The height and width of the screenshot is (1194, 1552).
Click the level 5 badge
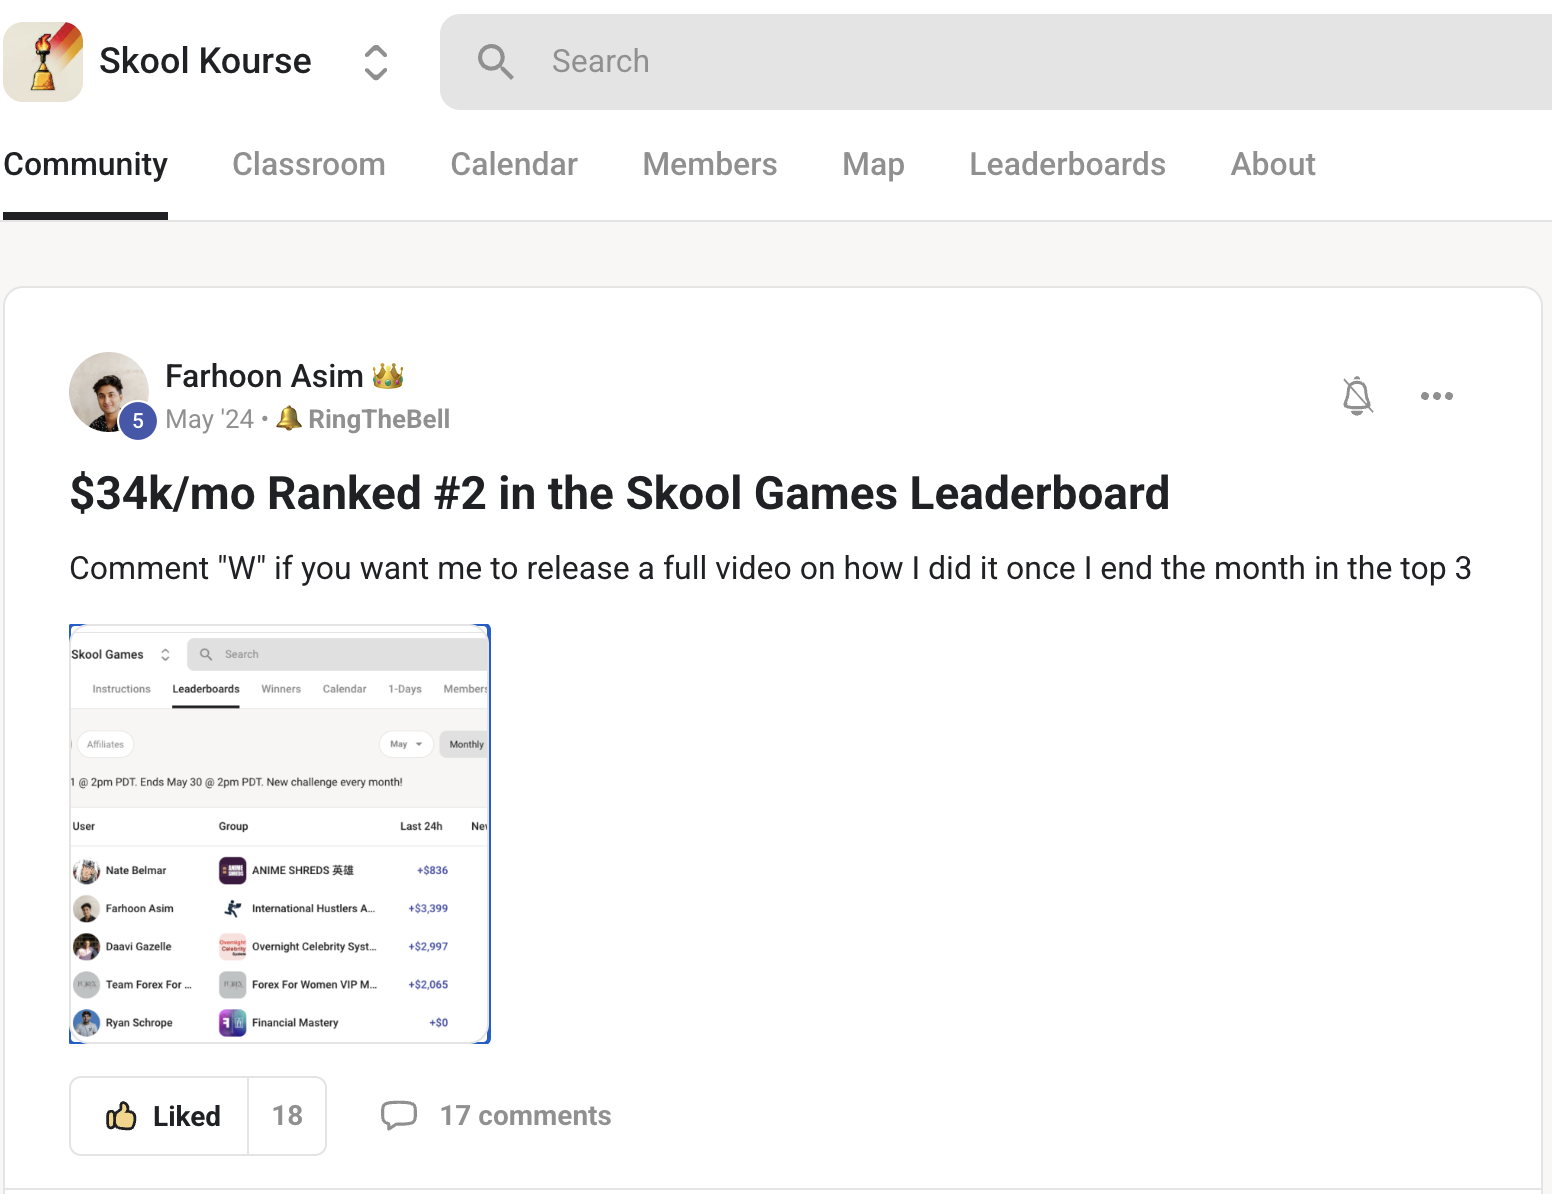[138, 421]
